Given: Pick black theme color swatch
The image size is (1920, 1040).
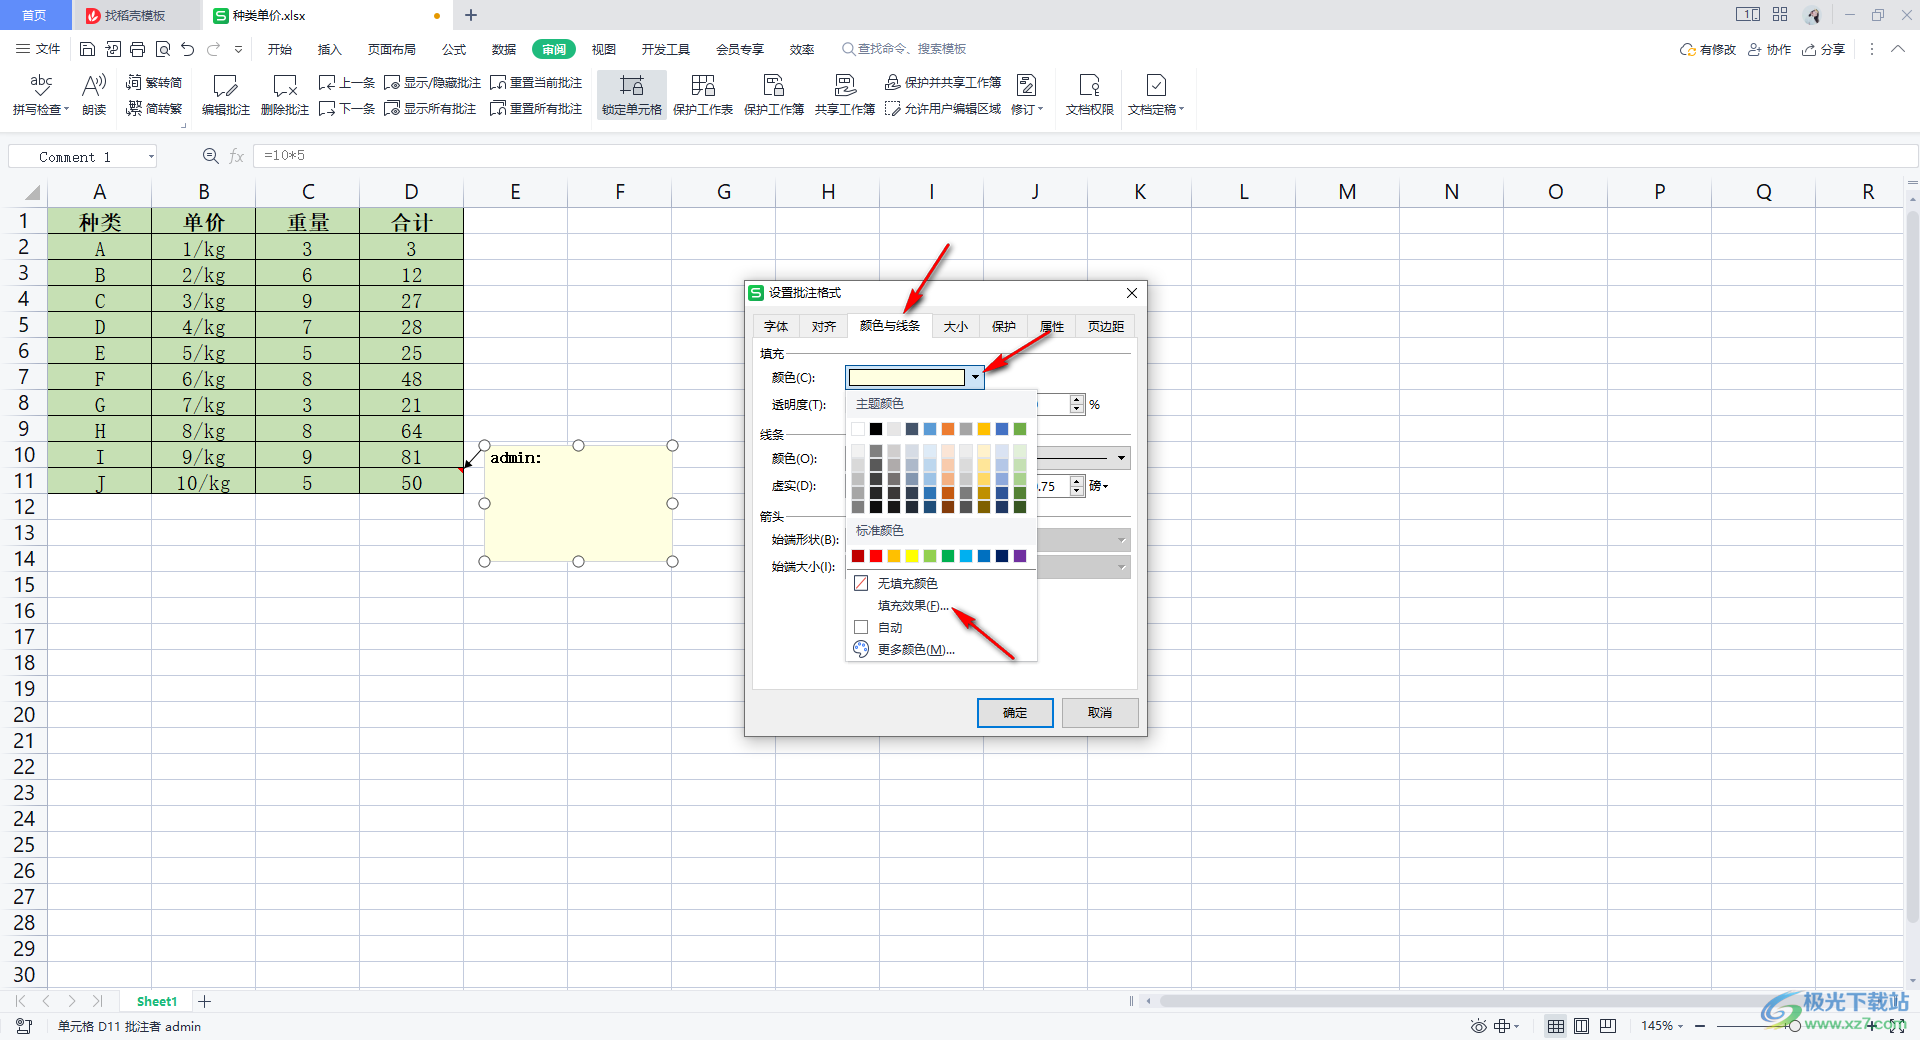Looking at the screenshot, I should (x=876, y=429).
